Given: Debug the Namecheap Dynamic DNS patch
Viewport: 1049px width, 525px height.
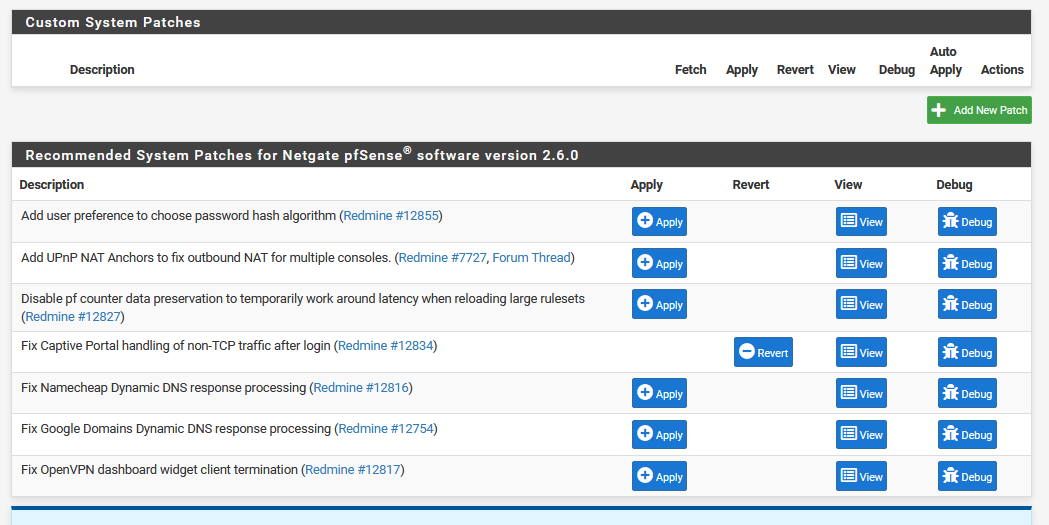Looking at the screenshot, I should tap(967, 393).
